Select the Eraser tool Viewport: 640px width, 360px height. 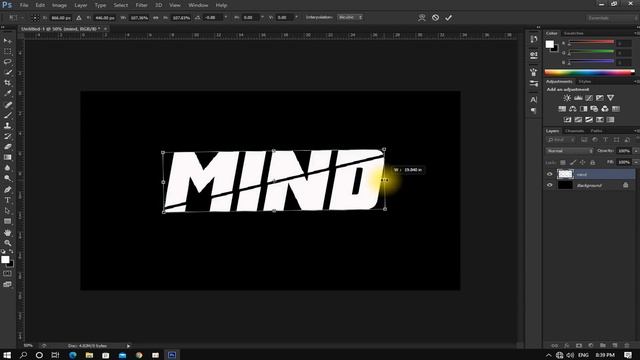[7, 147]
